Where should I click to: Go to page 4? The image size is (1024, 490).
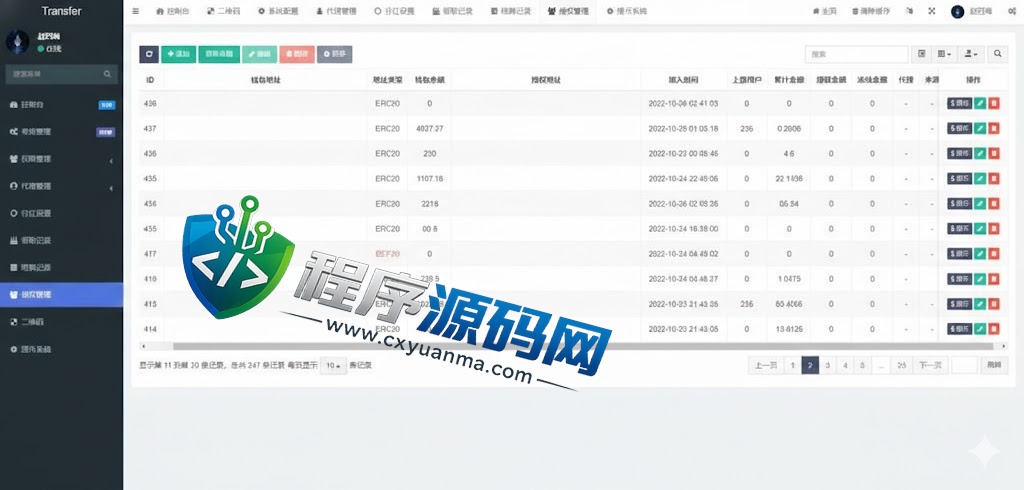[x=845, y=365]
